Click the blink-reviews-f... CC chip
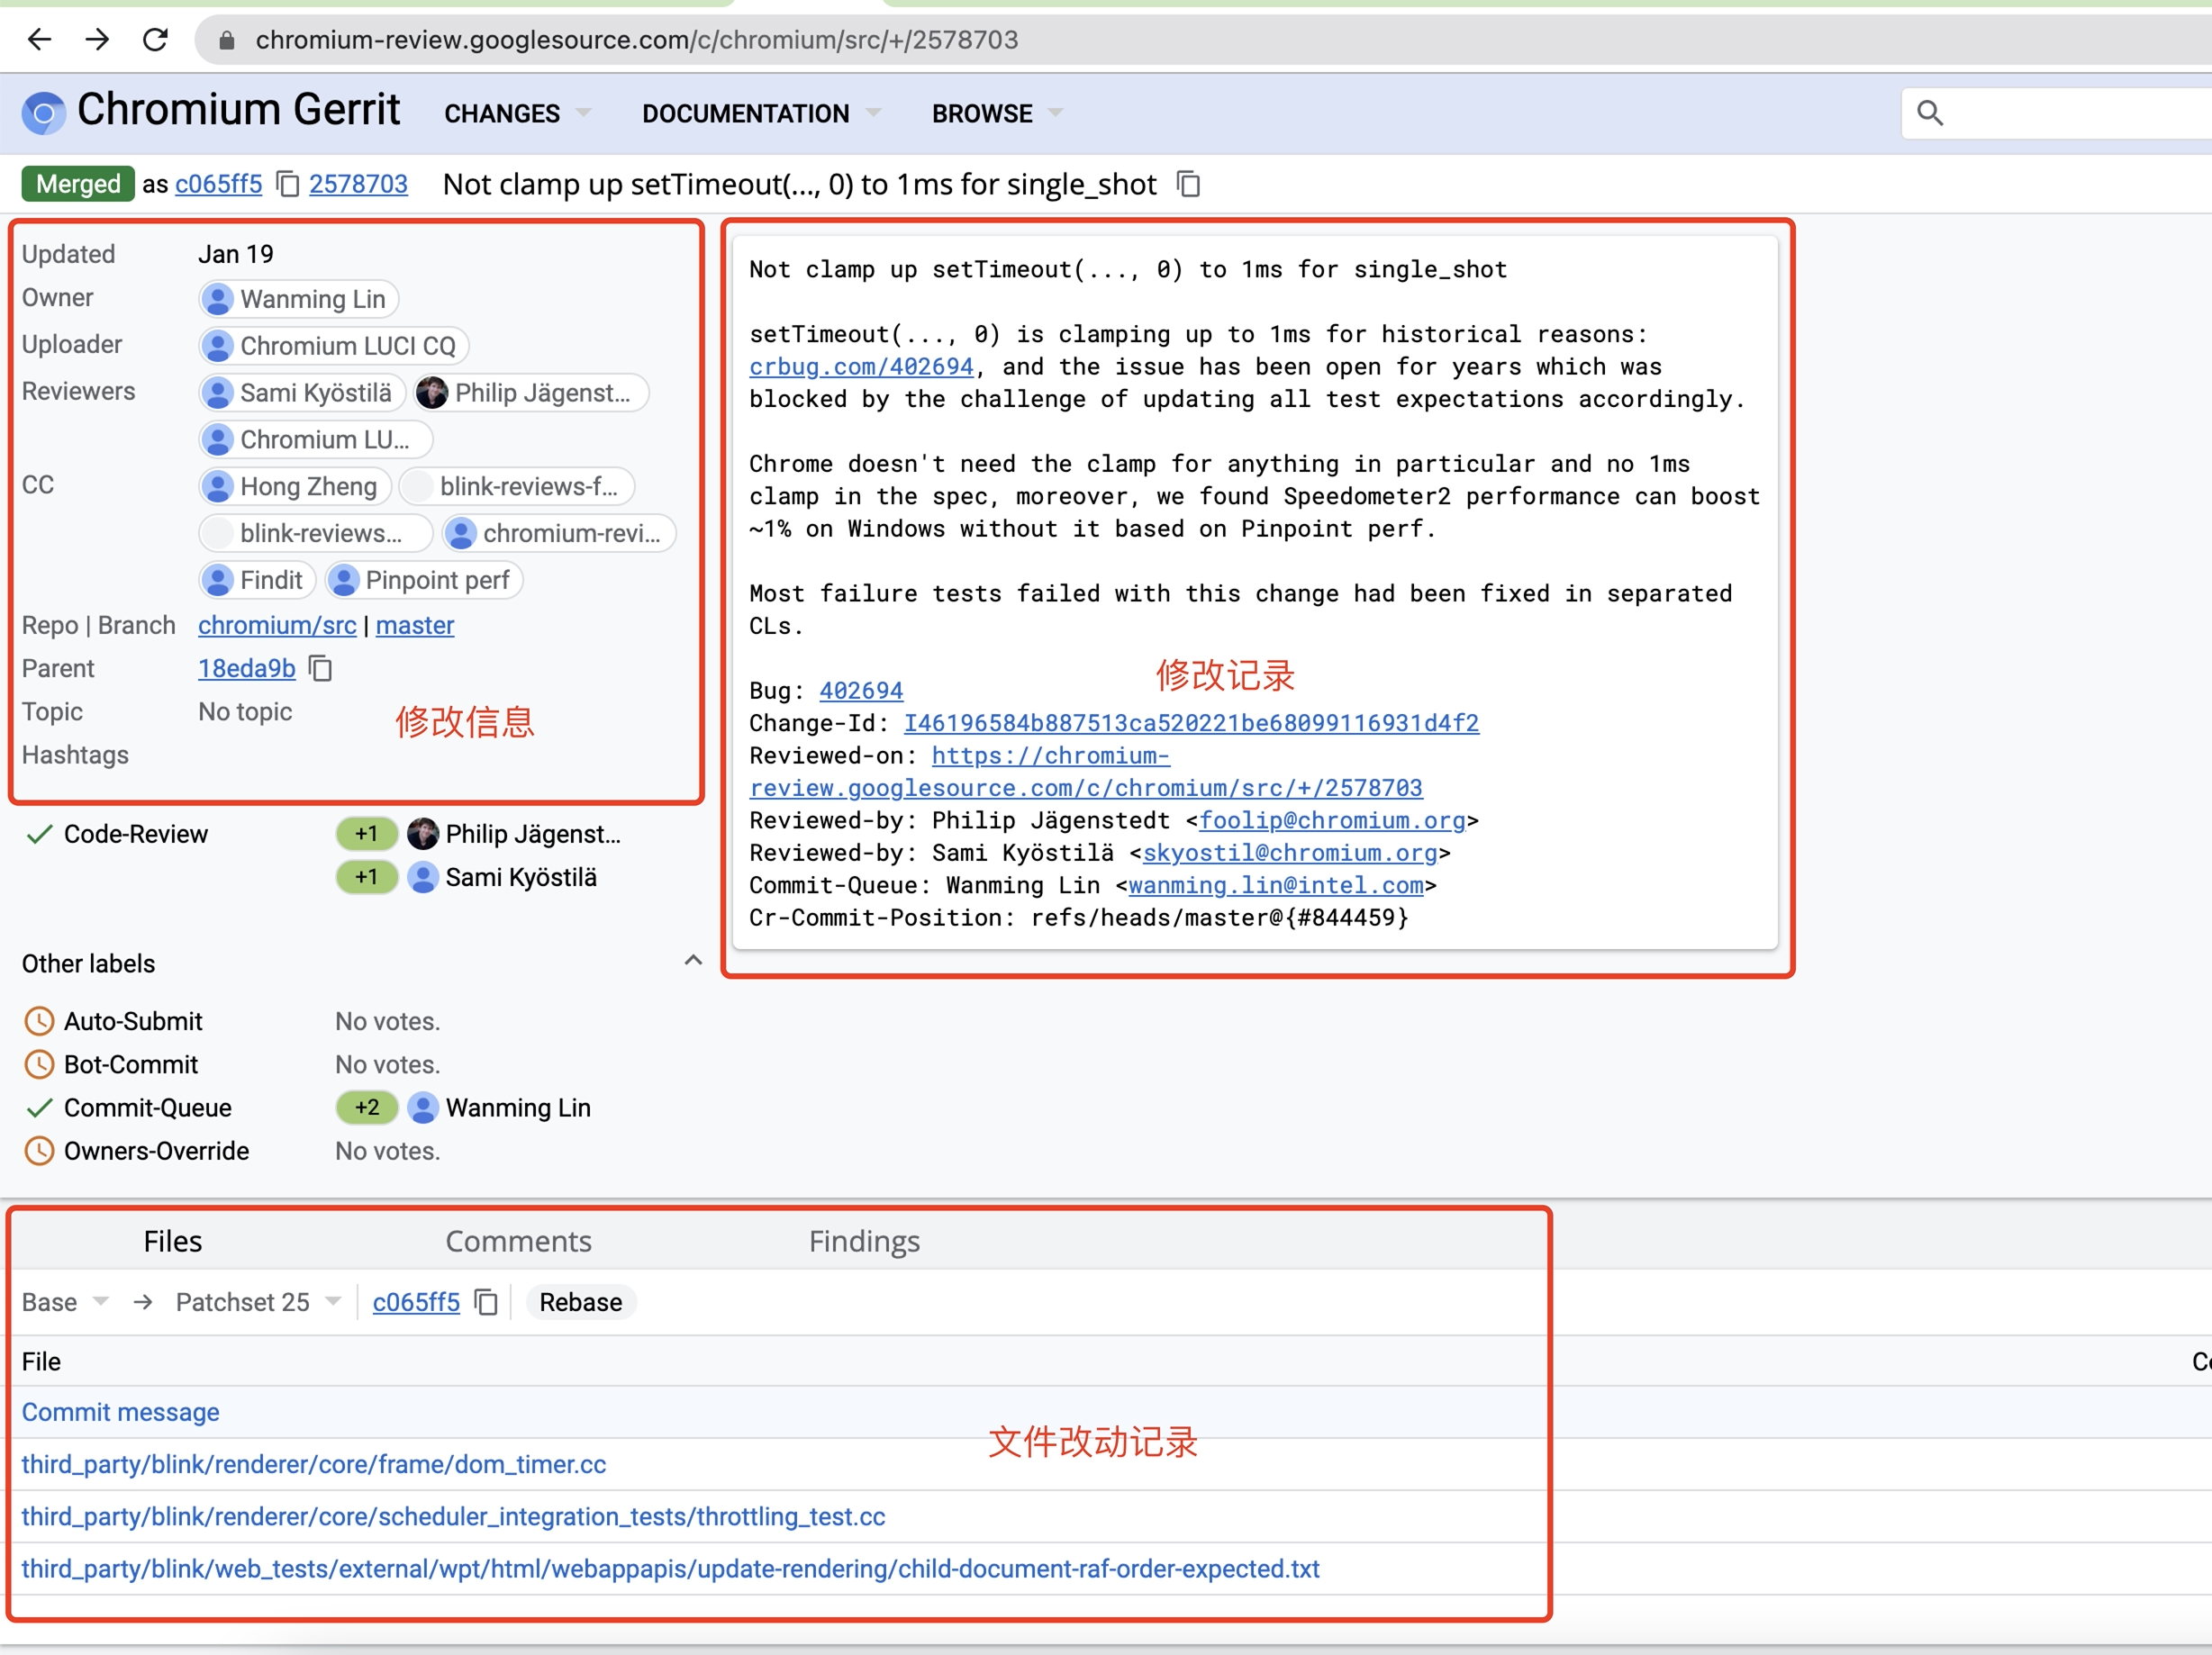 pyautogui.click(x=516, y=487)
